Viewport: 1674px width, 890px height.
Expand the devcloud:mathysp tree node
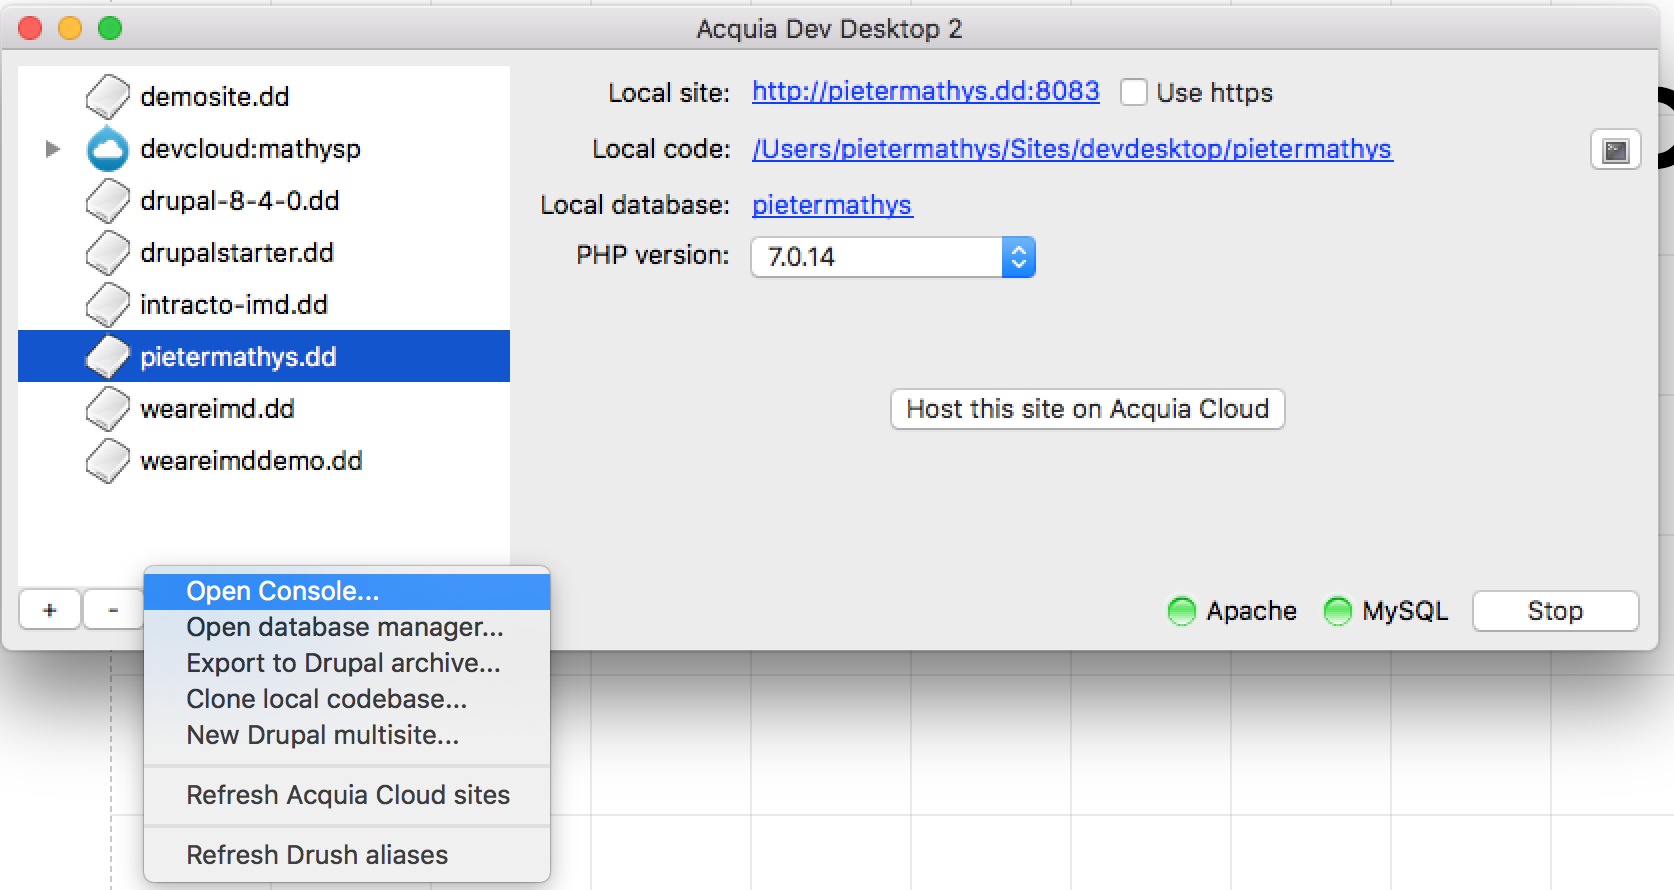(53, 149)
